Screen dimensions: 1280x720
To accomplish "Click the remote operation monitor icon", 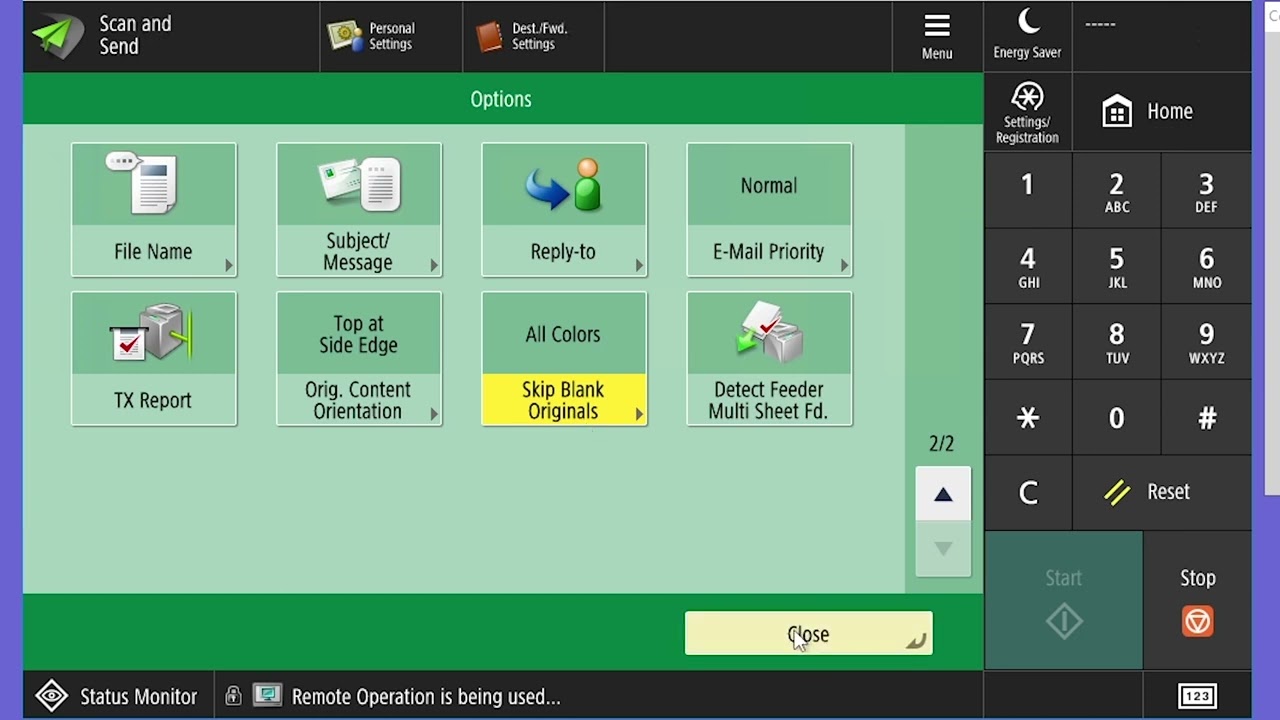I will click(x=267, y=696).
